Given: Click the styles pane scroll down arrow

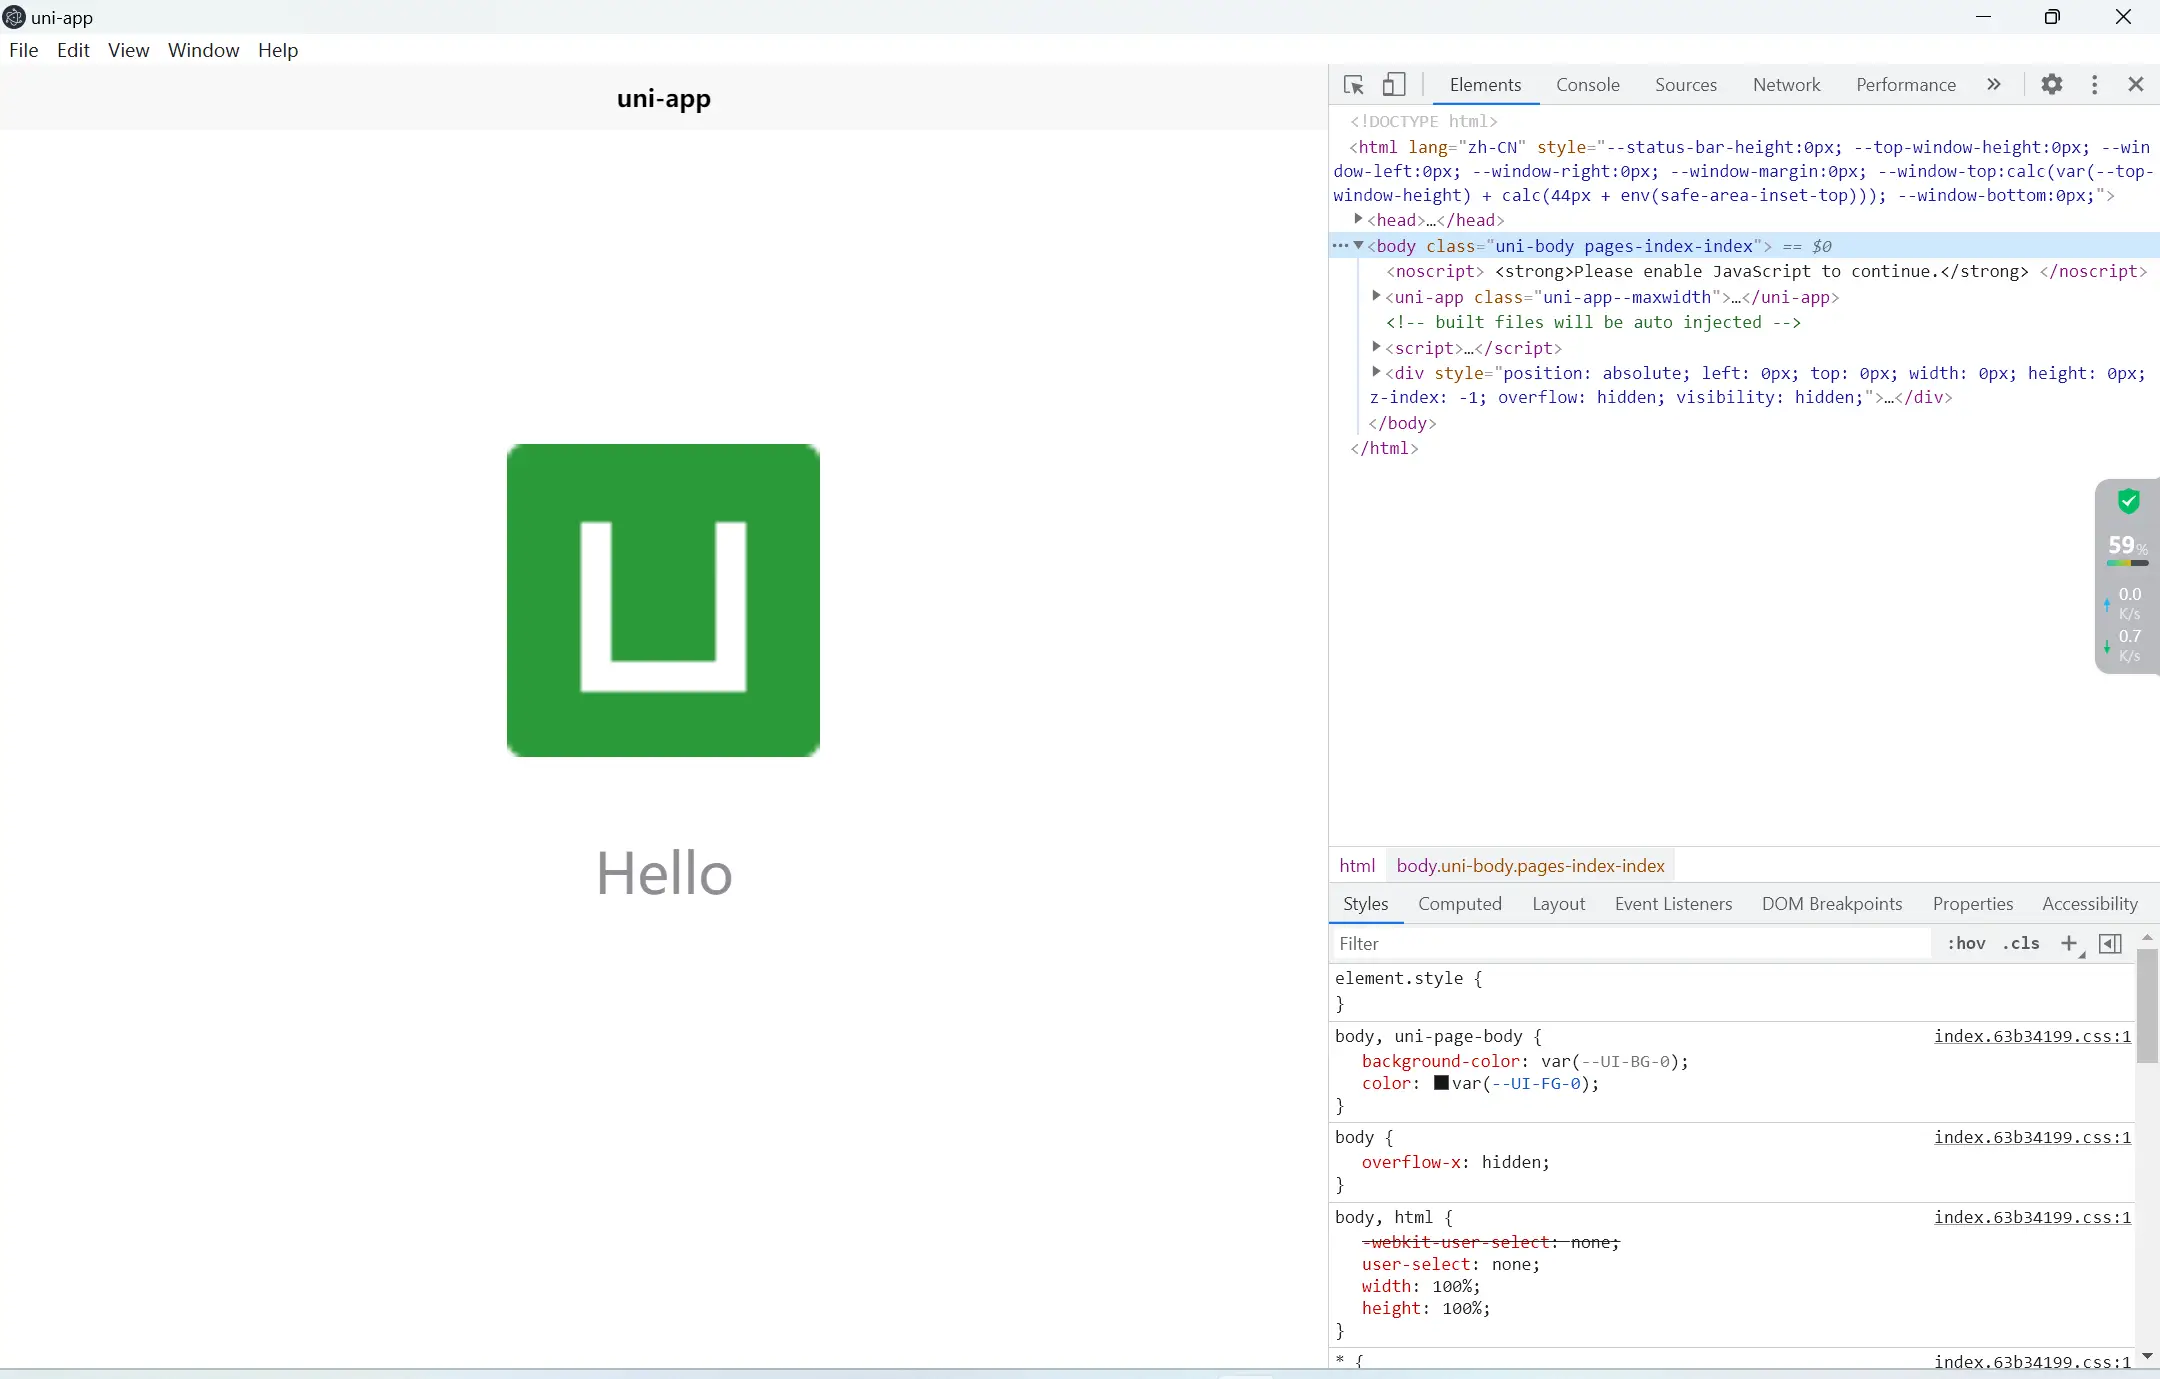Looking at the screenshot, I should click(x=2147, y=1356).
